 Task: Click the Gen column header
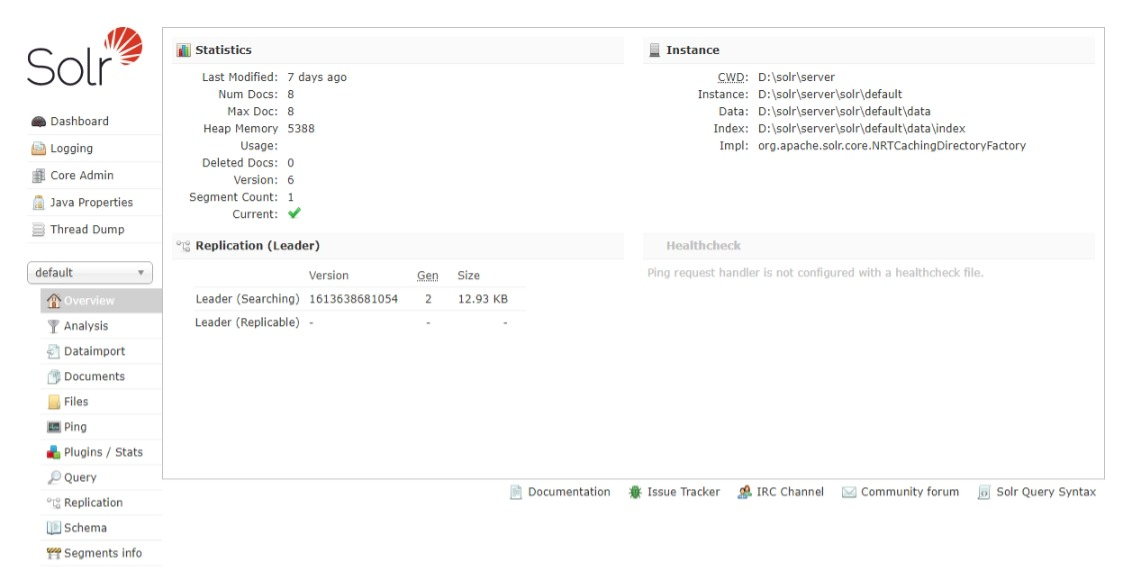[427, 276]
